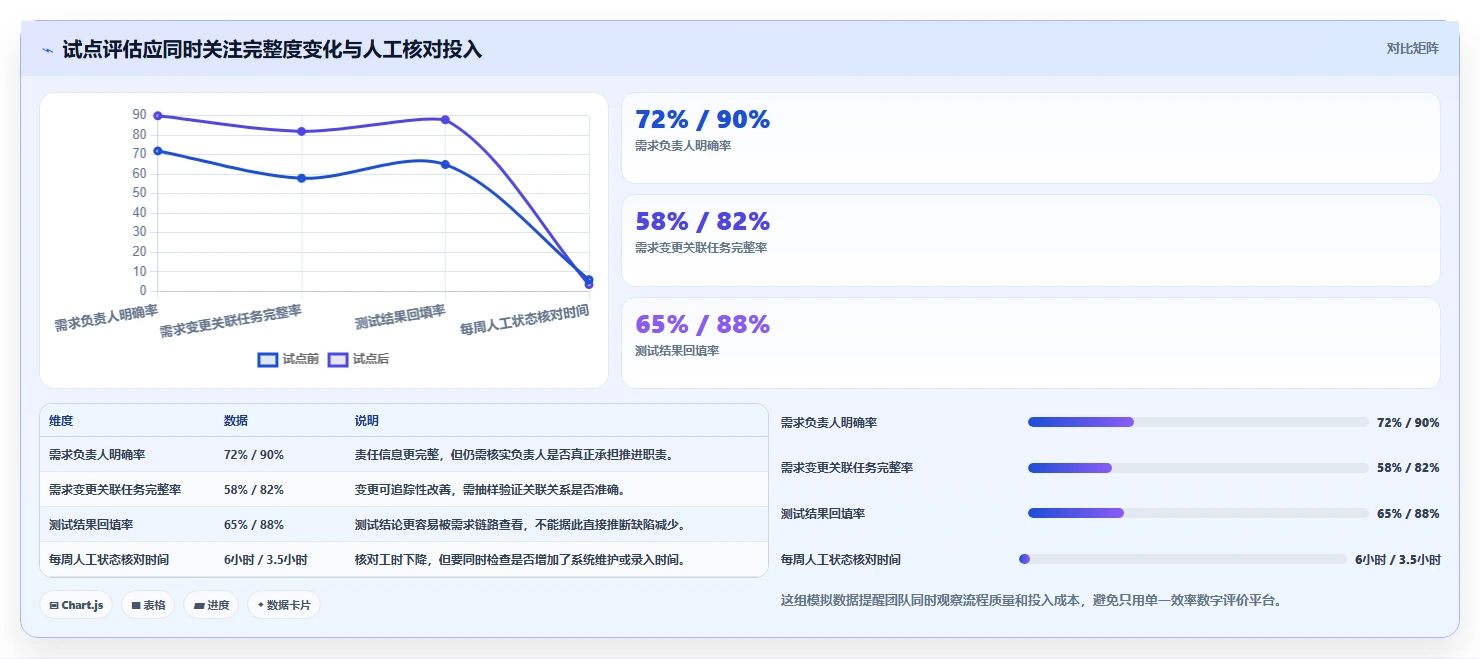This screenshot has width=1480, height=659.
Task: Click the 说明 column header
Action: point(367,421)
